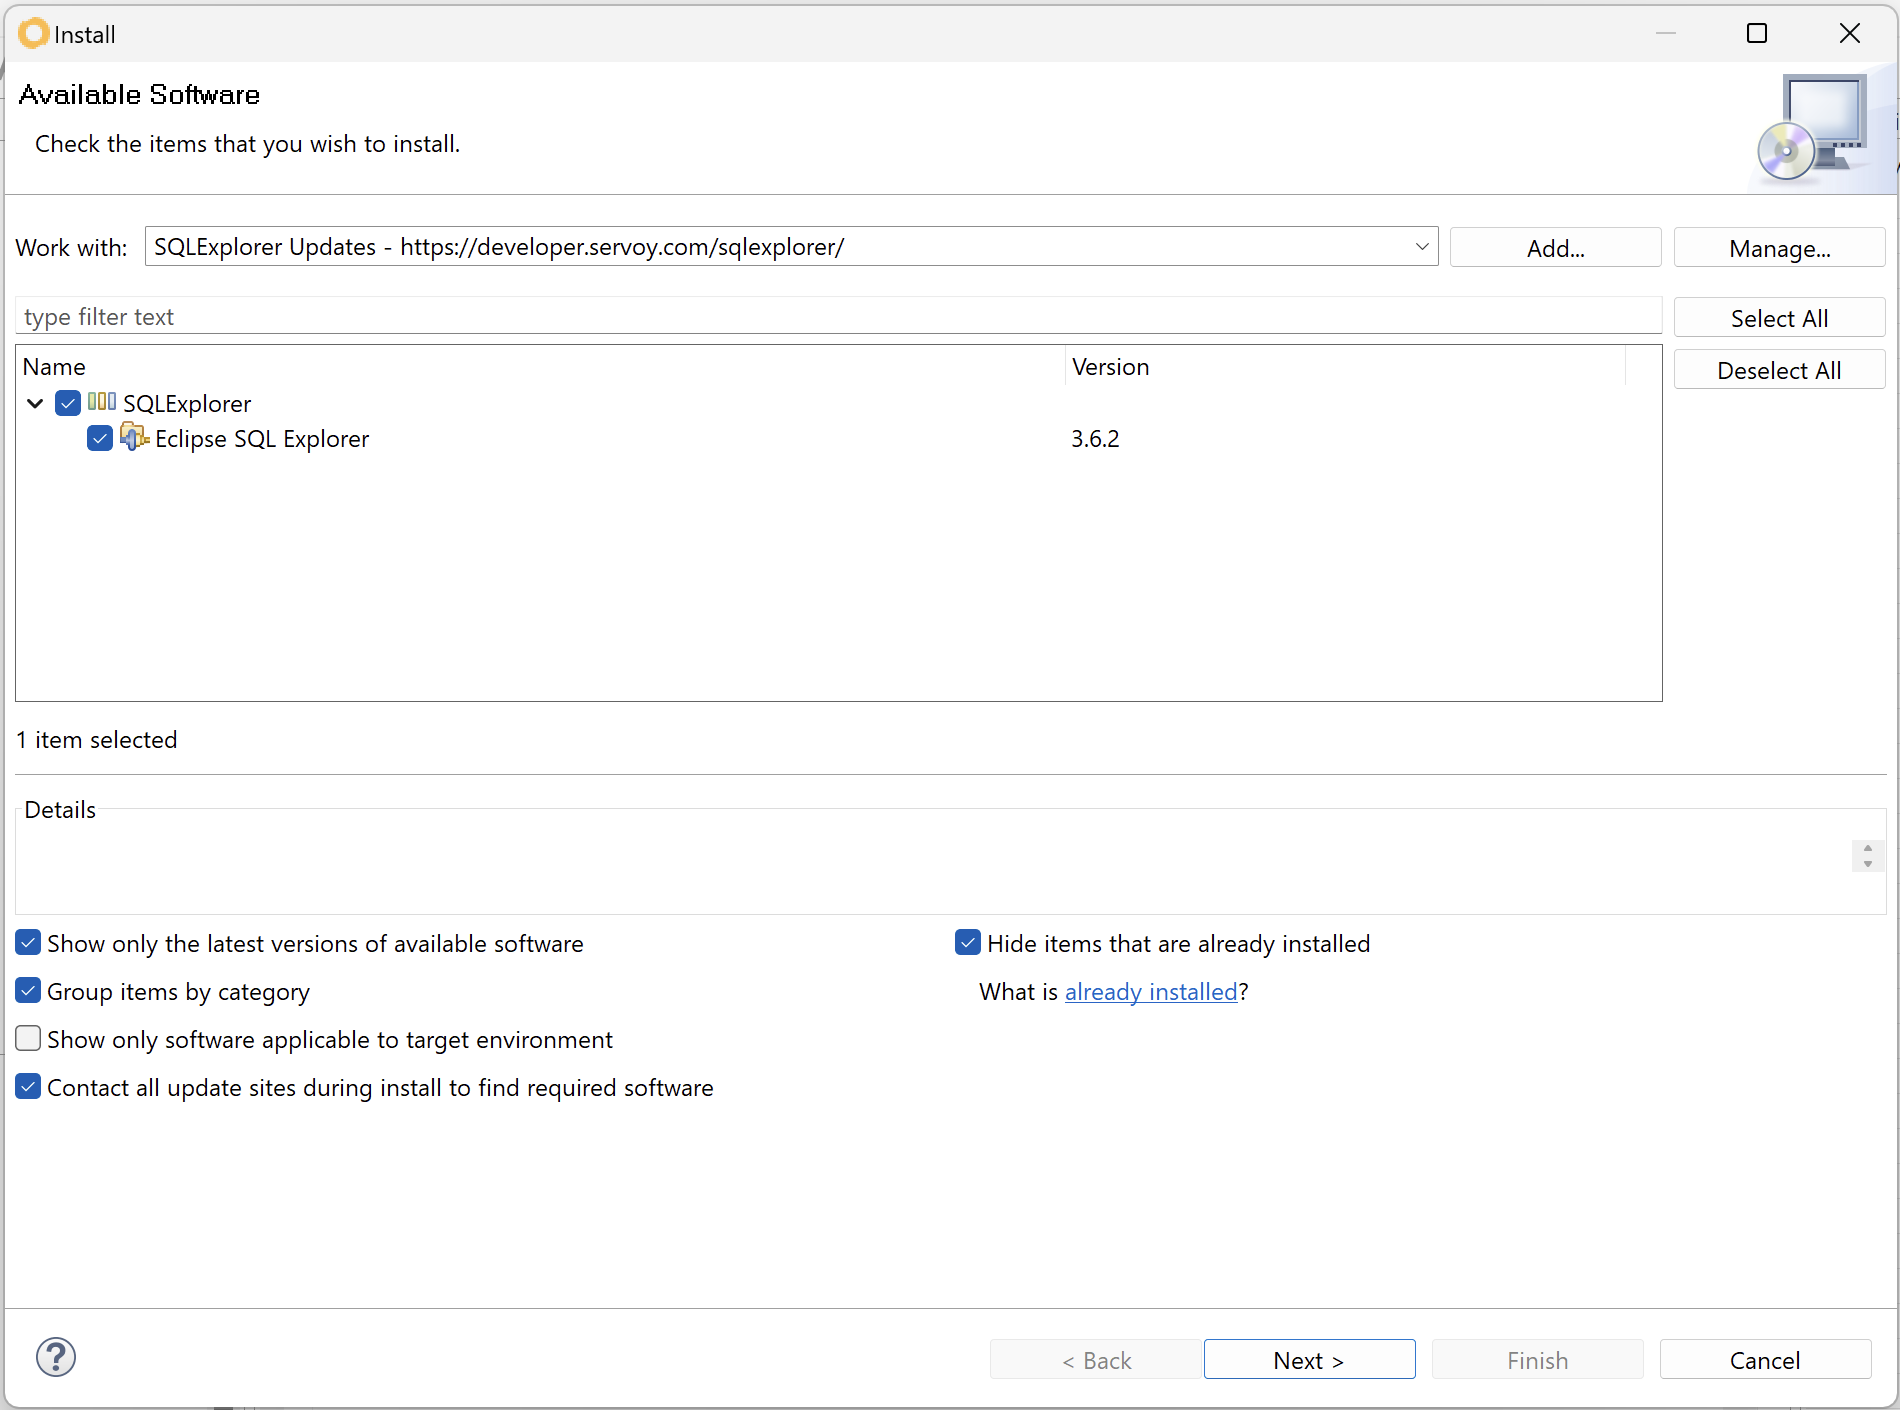Click the Install icon in the title bar
Viewport: 1900px width, 1410px height.
(33, 33)
